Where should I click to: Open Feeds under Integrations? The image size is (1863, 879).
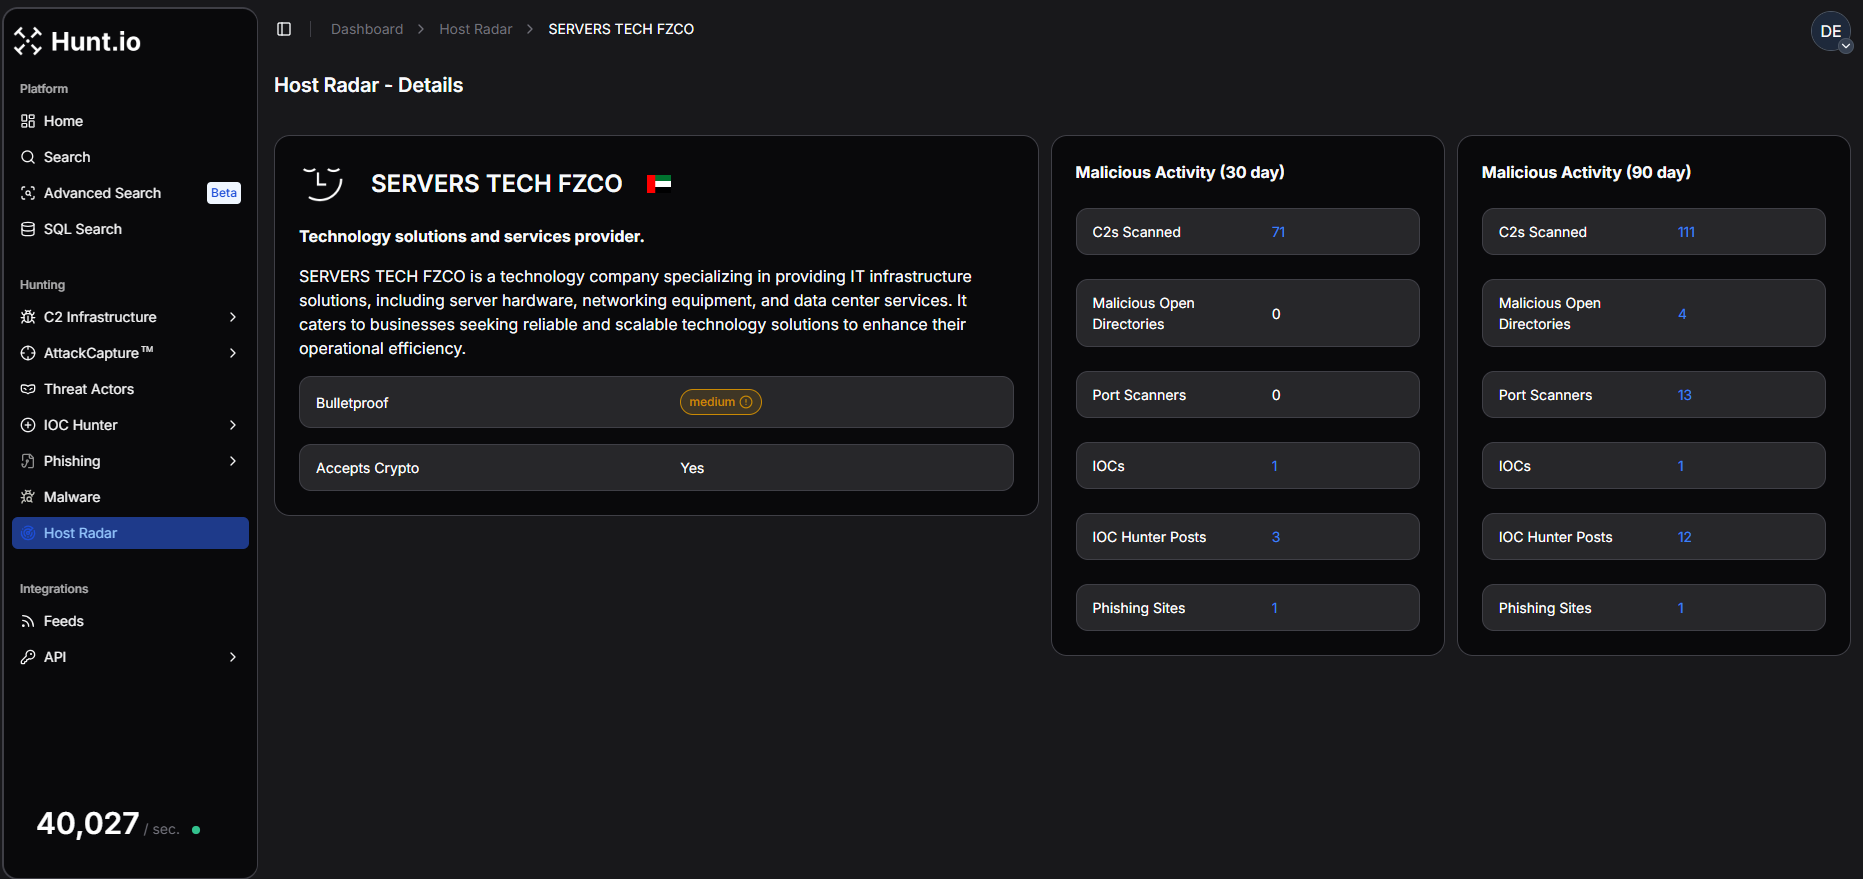click(x=130, y=621)
